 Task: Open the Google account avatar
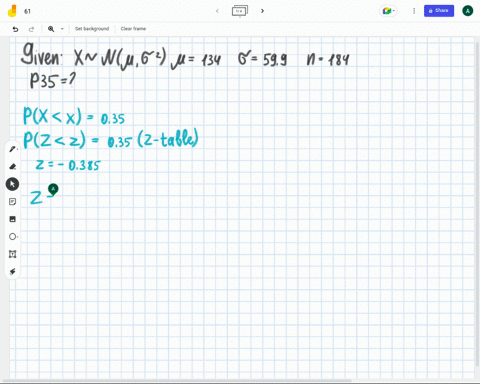pos(467,11)
